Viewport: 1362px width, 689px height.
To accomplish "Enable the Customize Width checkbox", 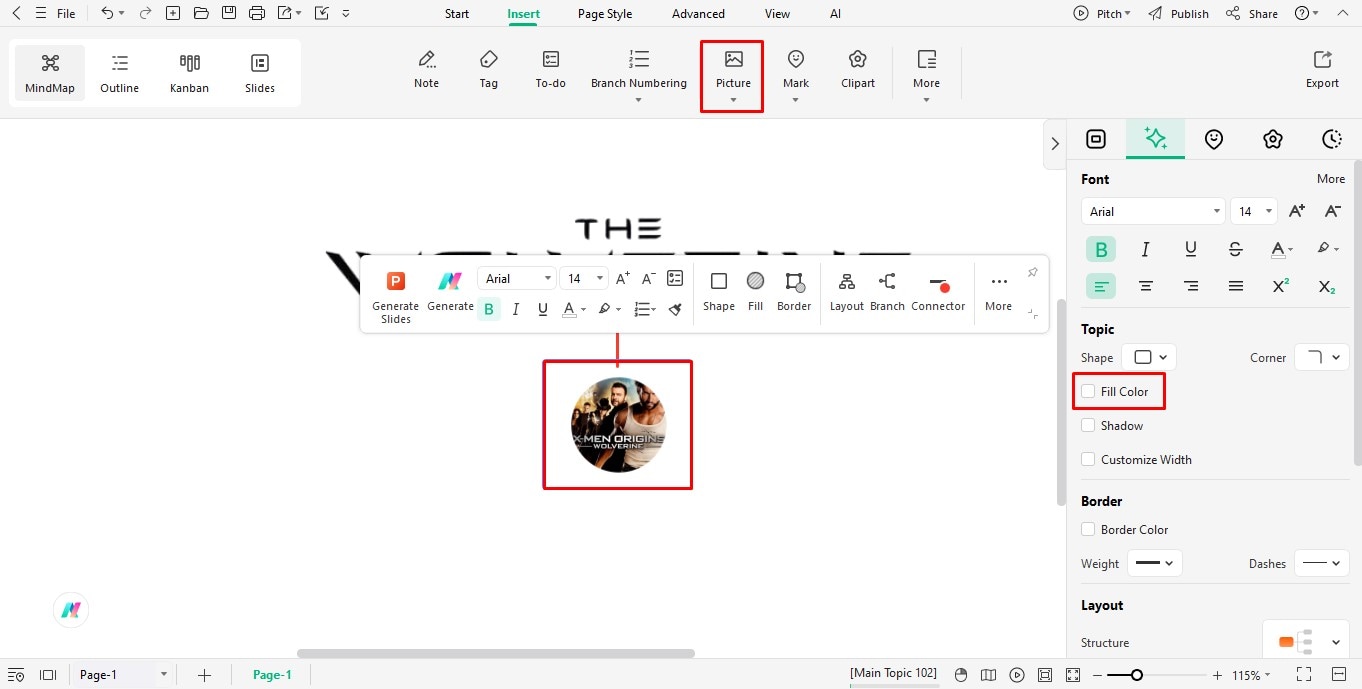I will (1088, 459).
